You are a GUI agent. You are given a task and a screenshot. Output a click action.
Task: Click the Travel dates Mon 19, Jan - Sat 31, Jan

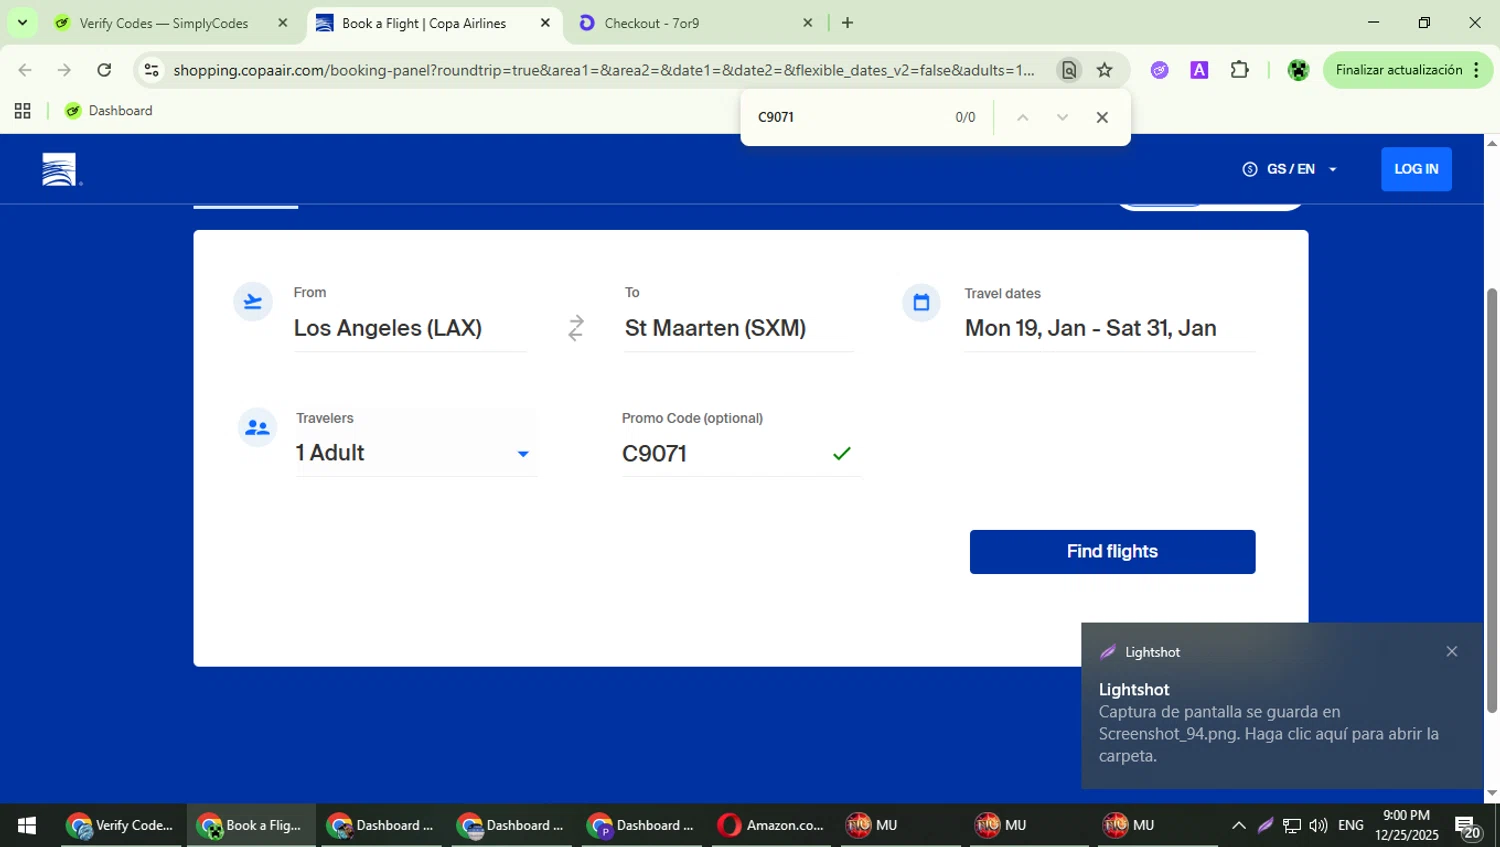tap(1110, 328)
